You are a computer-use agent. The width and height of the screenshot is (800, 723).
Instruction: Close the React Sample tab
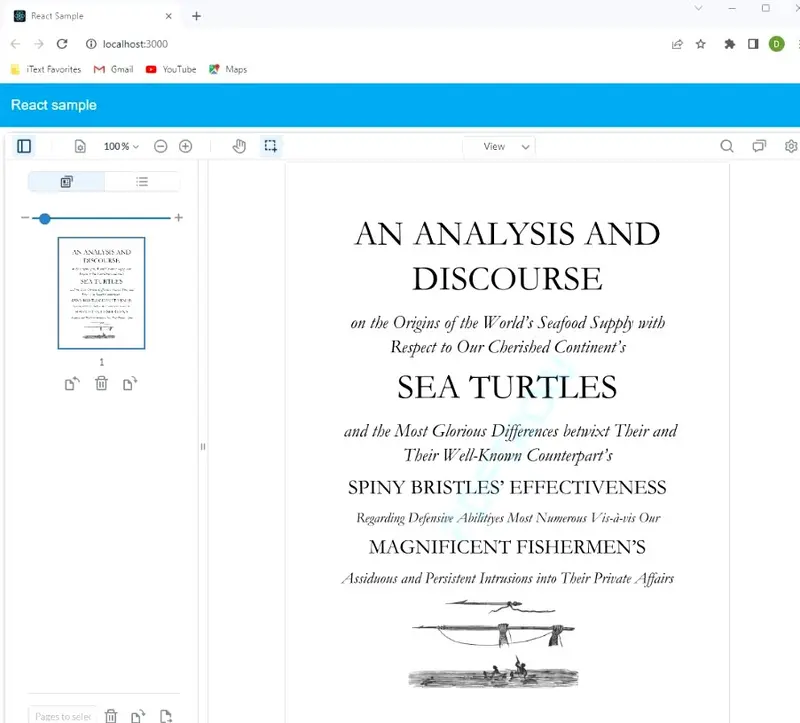pos(168,16)
